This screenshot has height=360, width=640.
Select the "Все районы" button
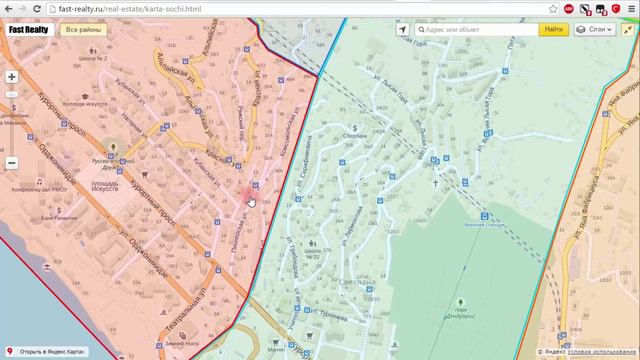click(x=83, y=29)
